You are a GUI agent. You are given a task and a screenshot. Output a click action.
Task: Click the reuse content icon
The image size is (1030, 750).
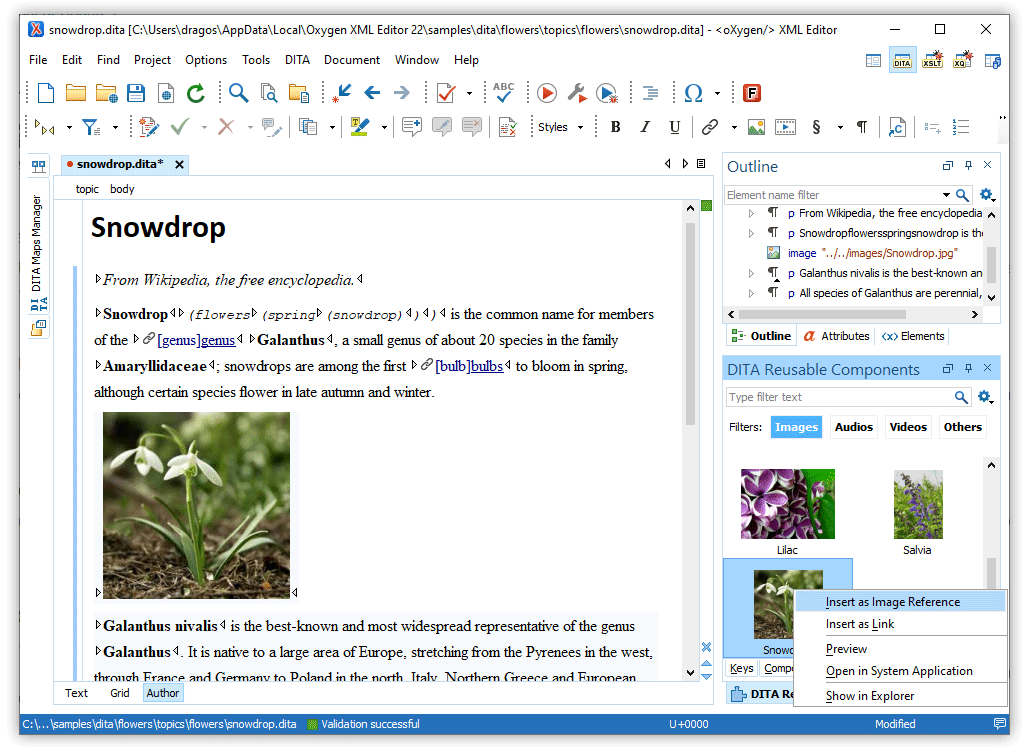click(897, 127)
